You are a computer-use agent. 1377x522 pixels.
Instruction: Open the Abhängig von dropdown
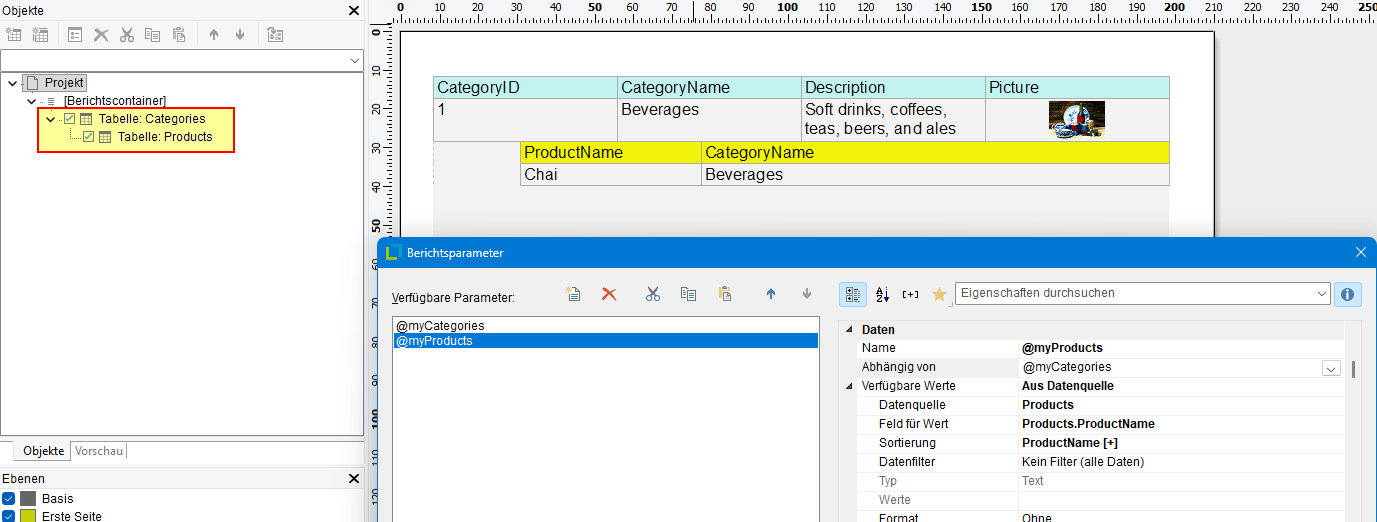point(1331,368)
